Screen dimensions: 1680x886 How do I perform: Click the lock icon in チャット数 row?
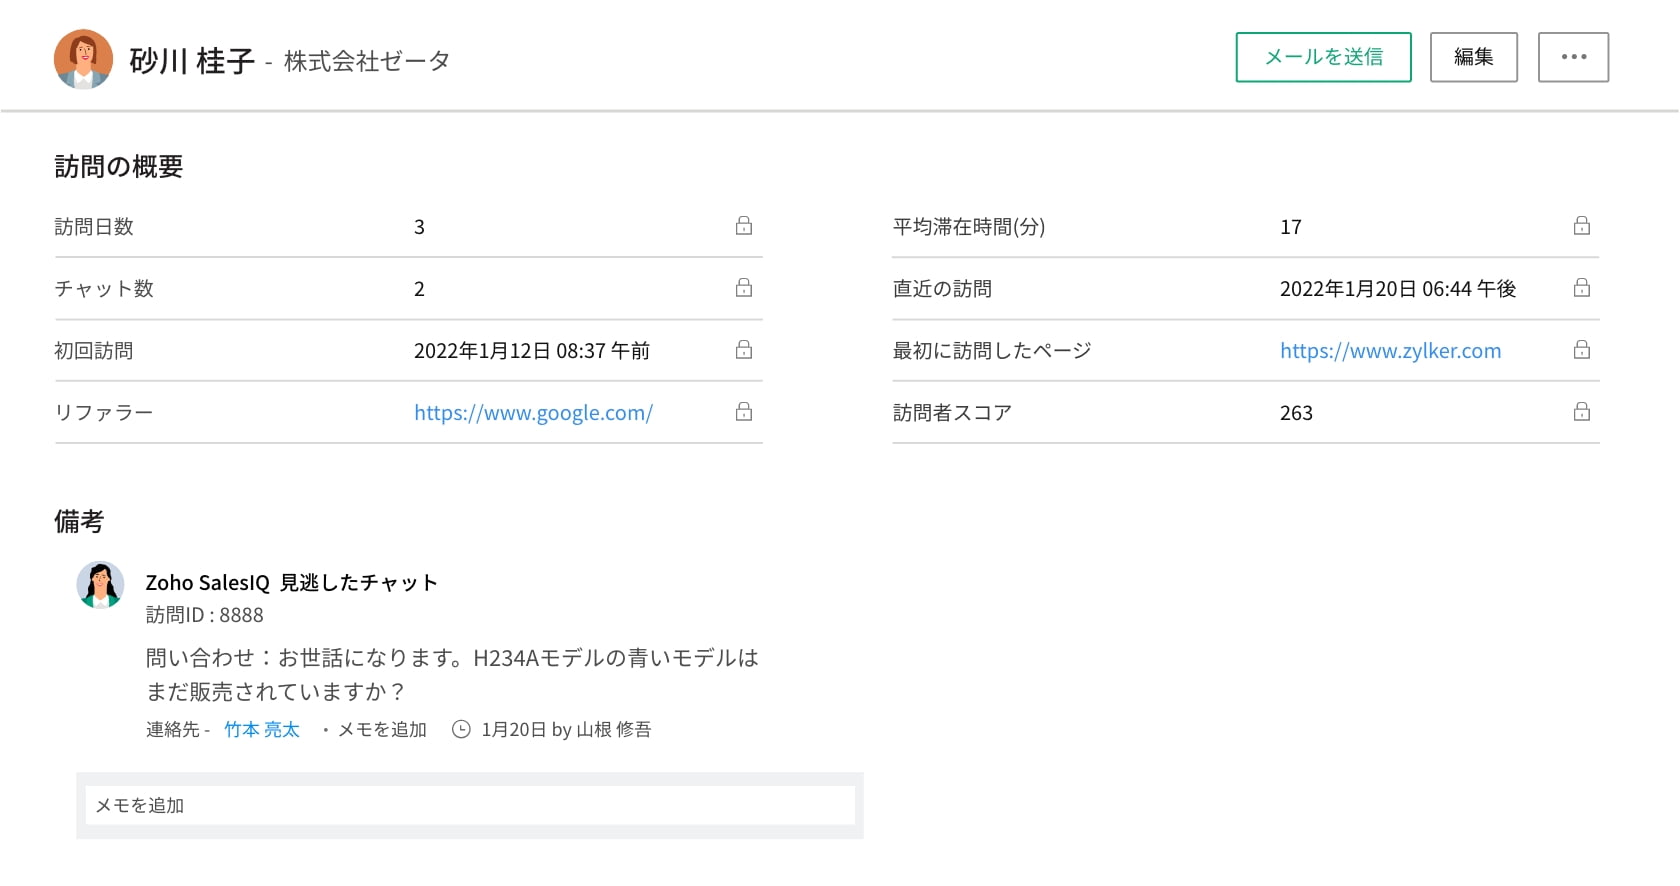[744, 288]
